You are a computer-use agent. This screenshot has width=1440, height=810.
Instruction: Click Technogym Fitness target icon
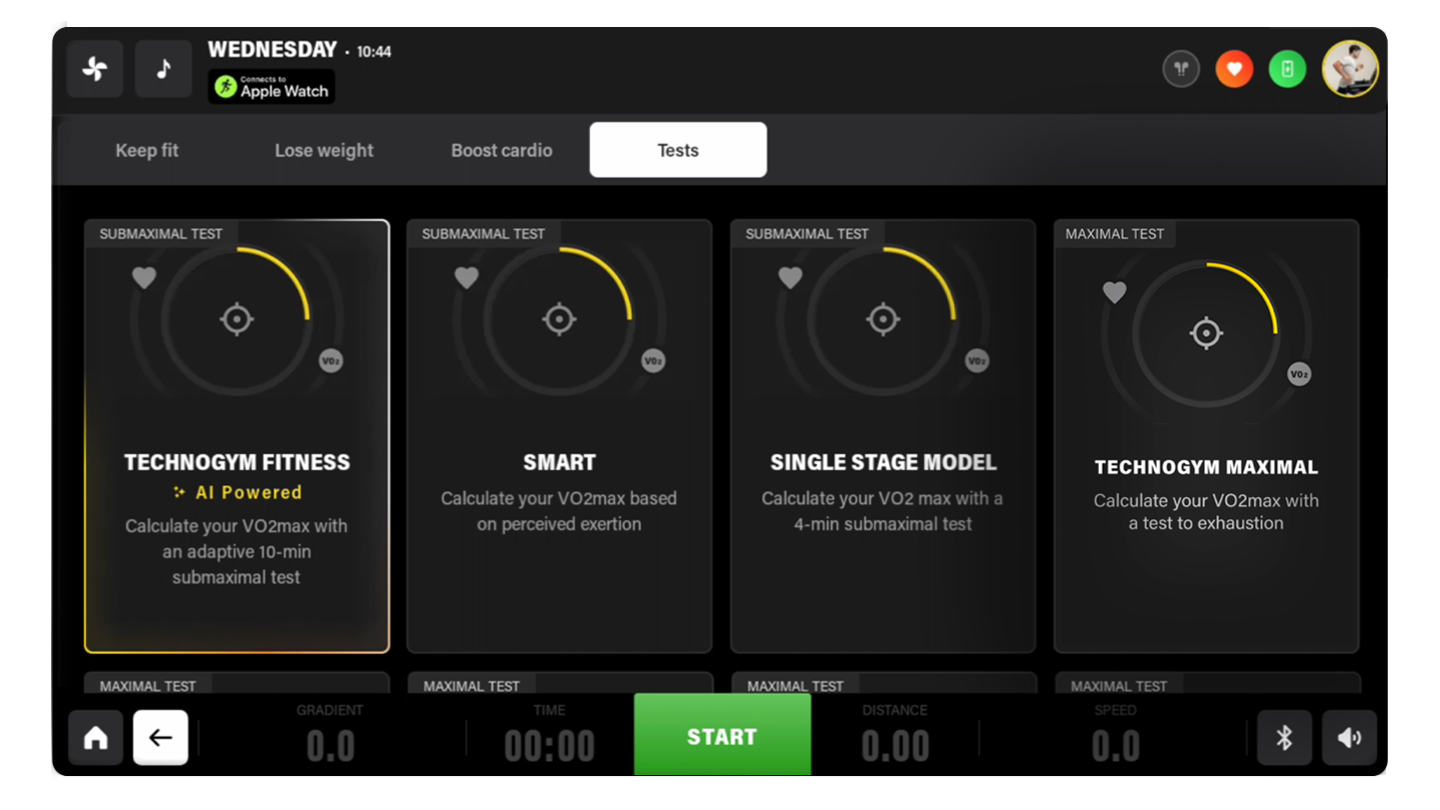point(236,320)
